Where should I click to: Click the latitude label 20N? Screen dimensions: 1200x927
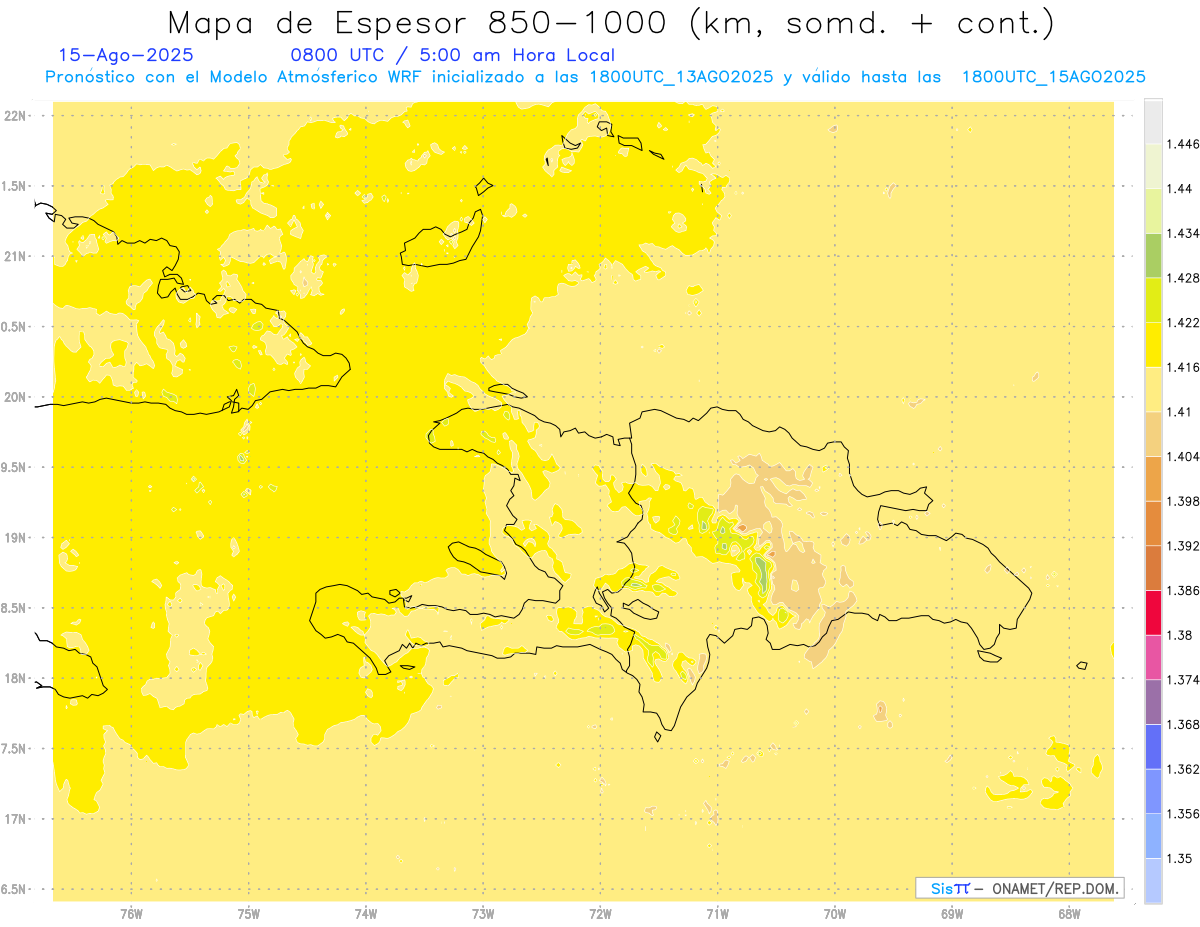point(17,398)
